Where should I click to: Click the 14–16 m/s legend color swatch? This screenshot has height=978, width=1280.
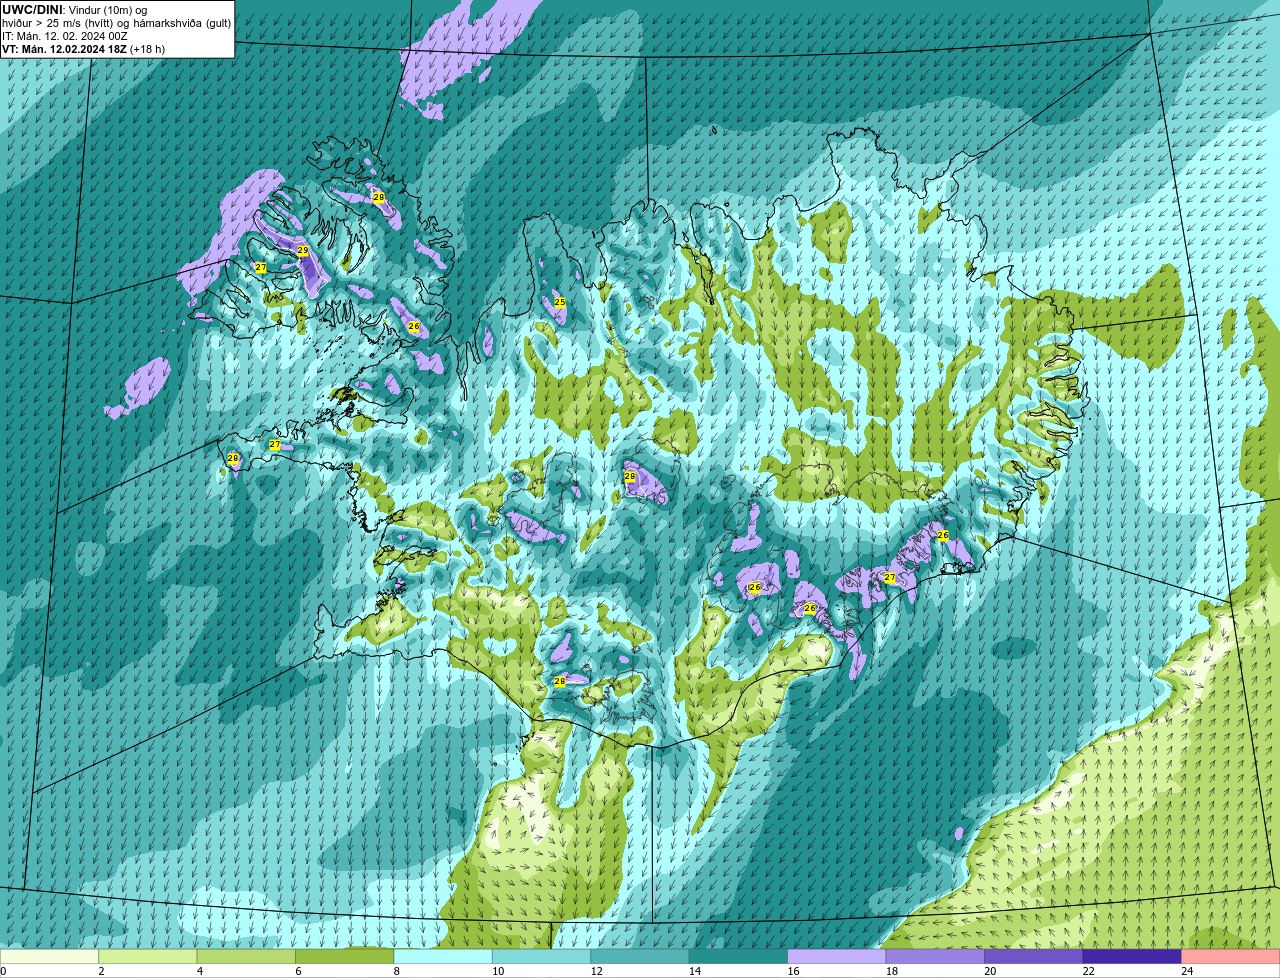pos(738,956)
